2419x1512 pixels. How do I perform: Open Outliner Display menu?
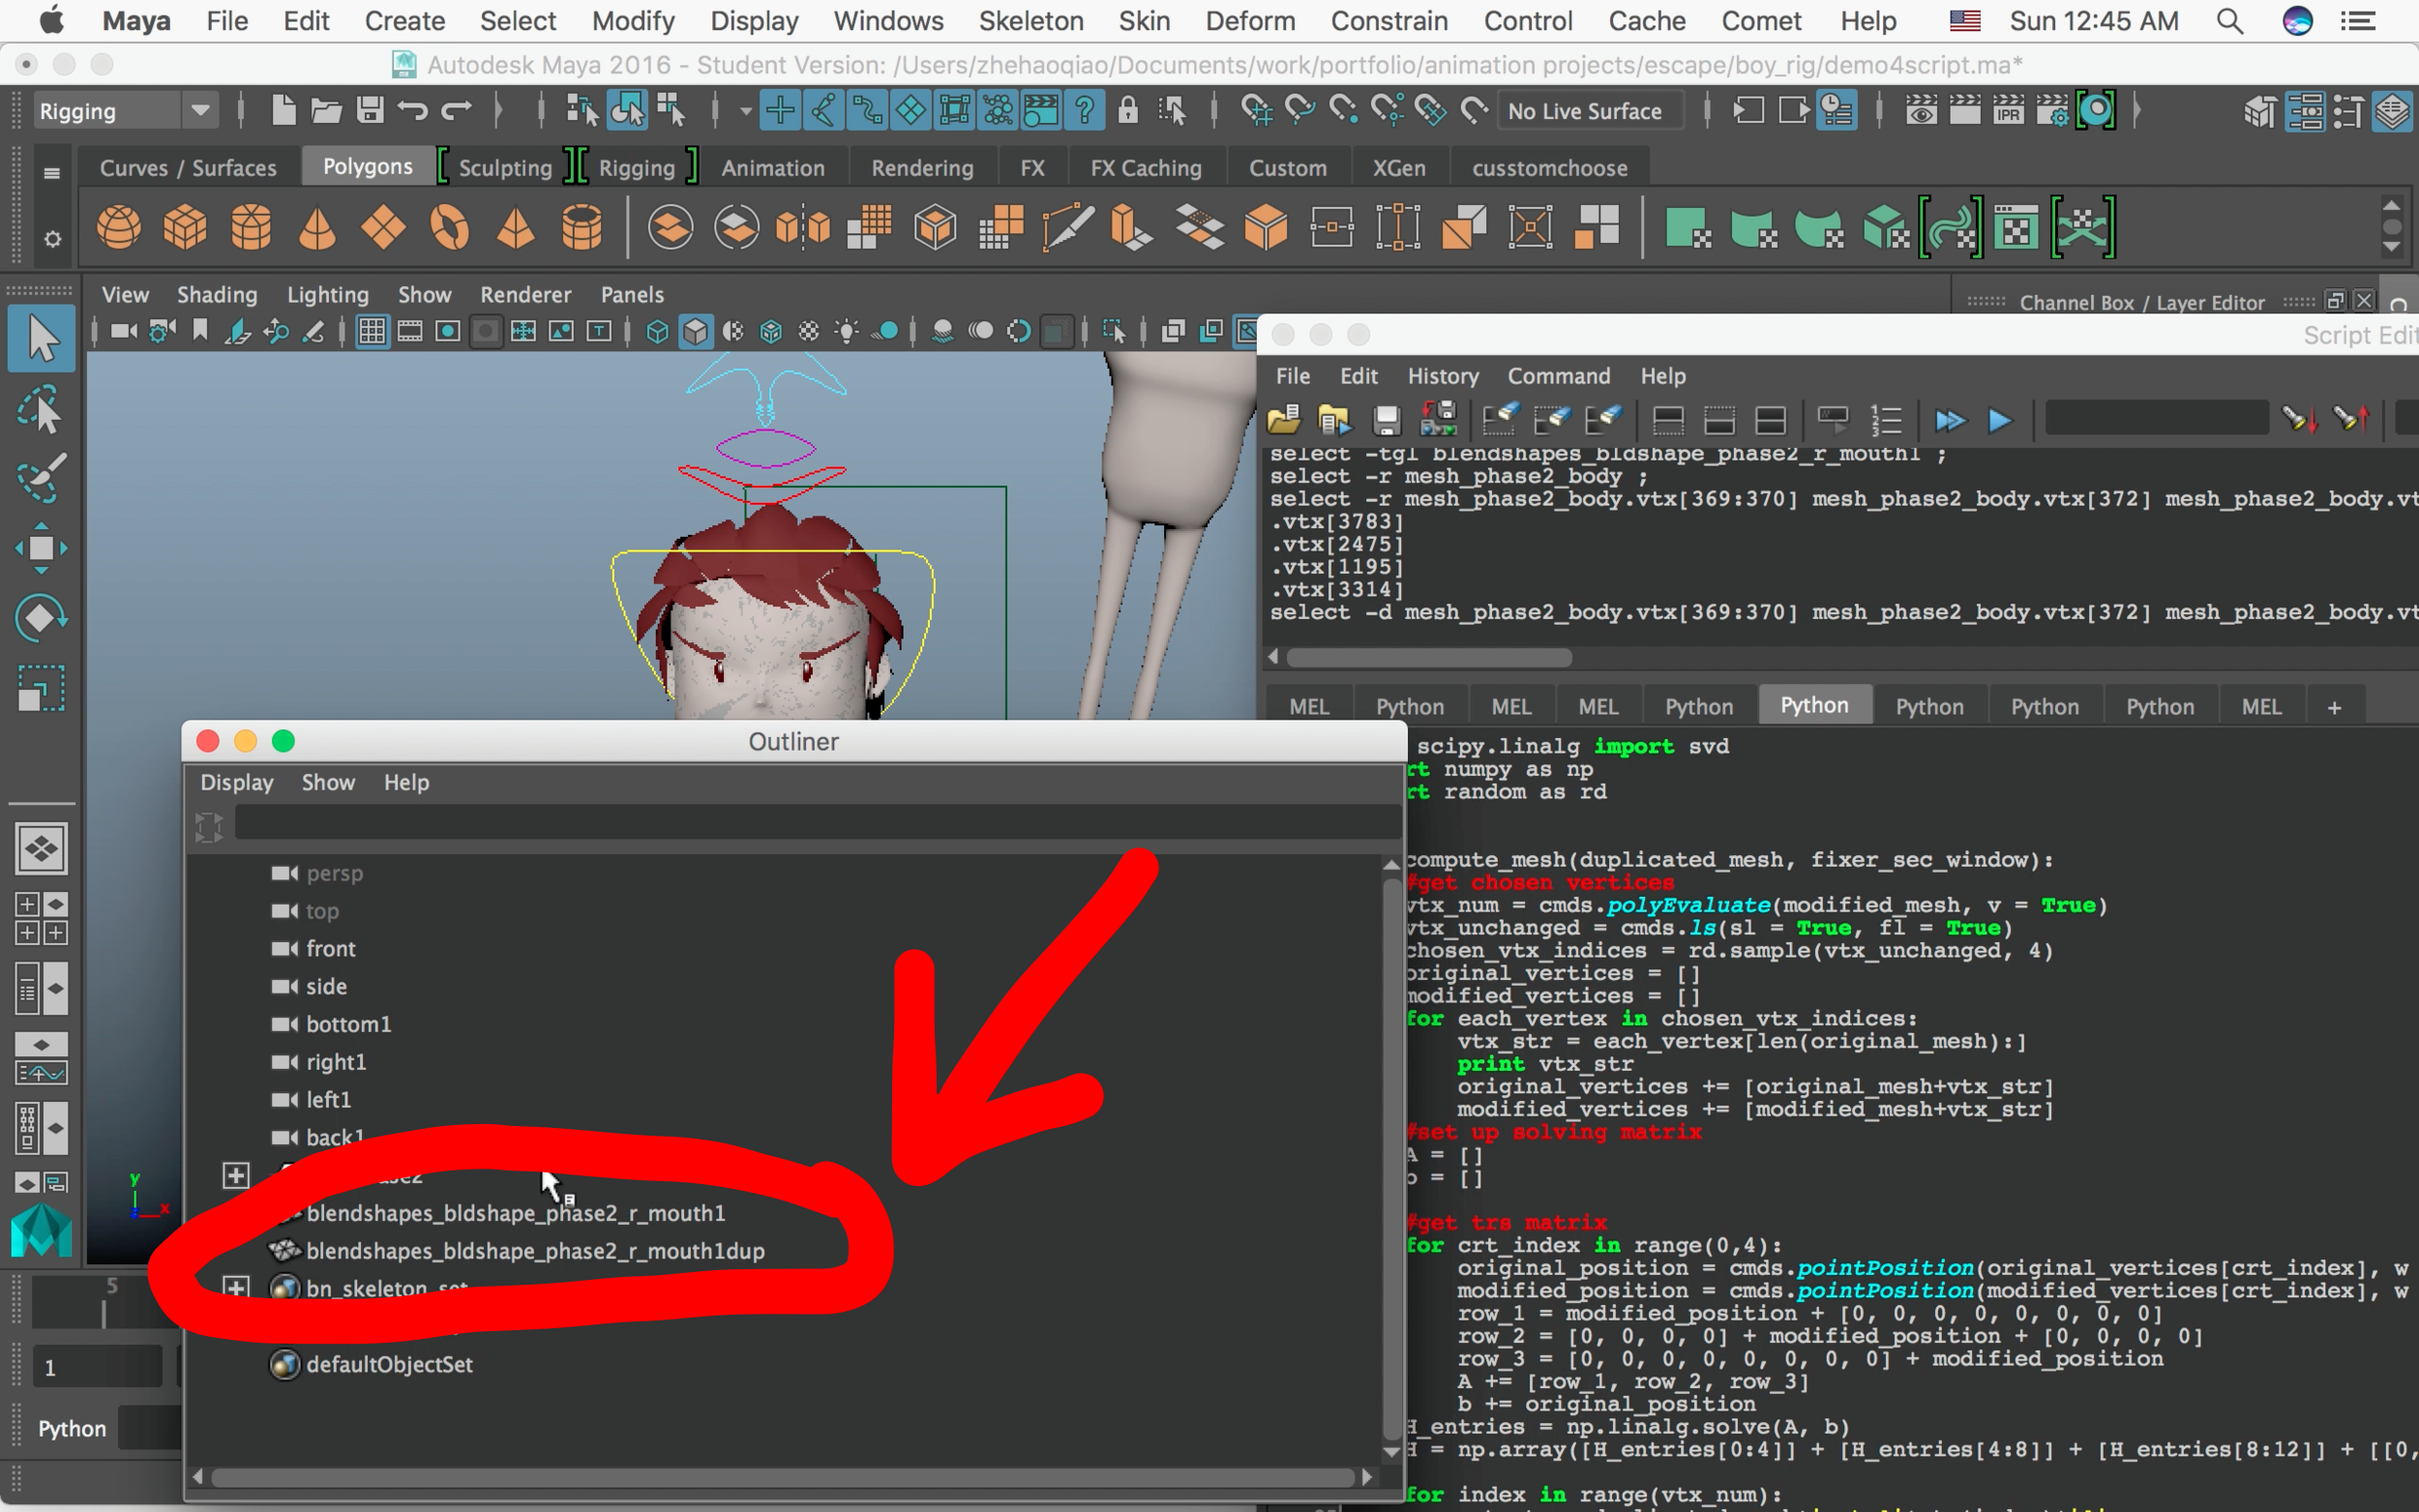pyautogui.click(x=236, y=782)
